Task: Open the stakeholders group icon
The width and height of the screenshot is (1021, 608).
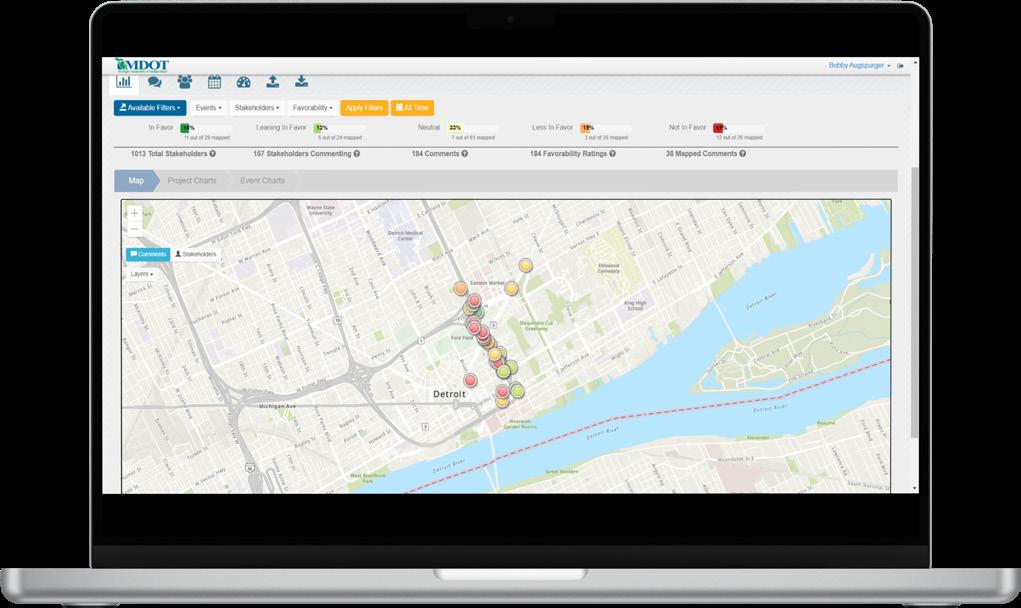Action: [x=185, y=82]
